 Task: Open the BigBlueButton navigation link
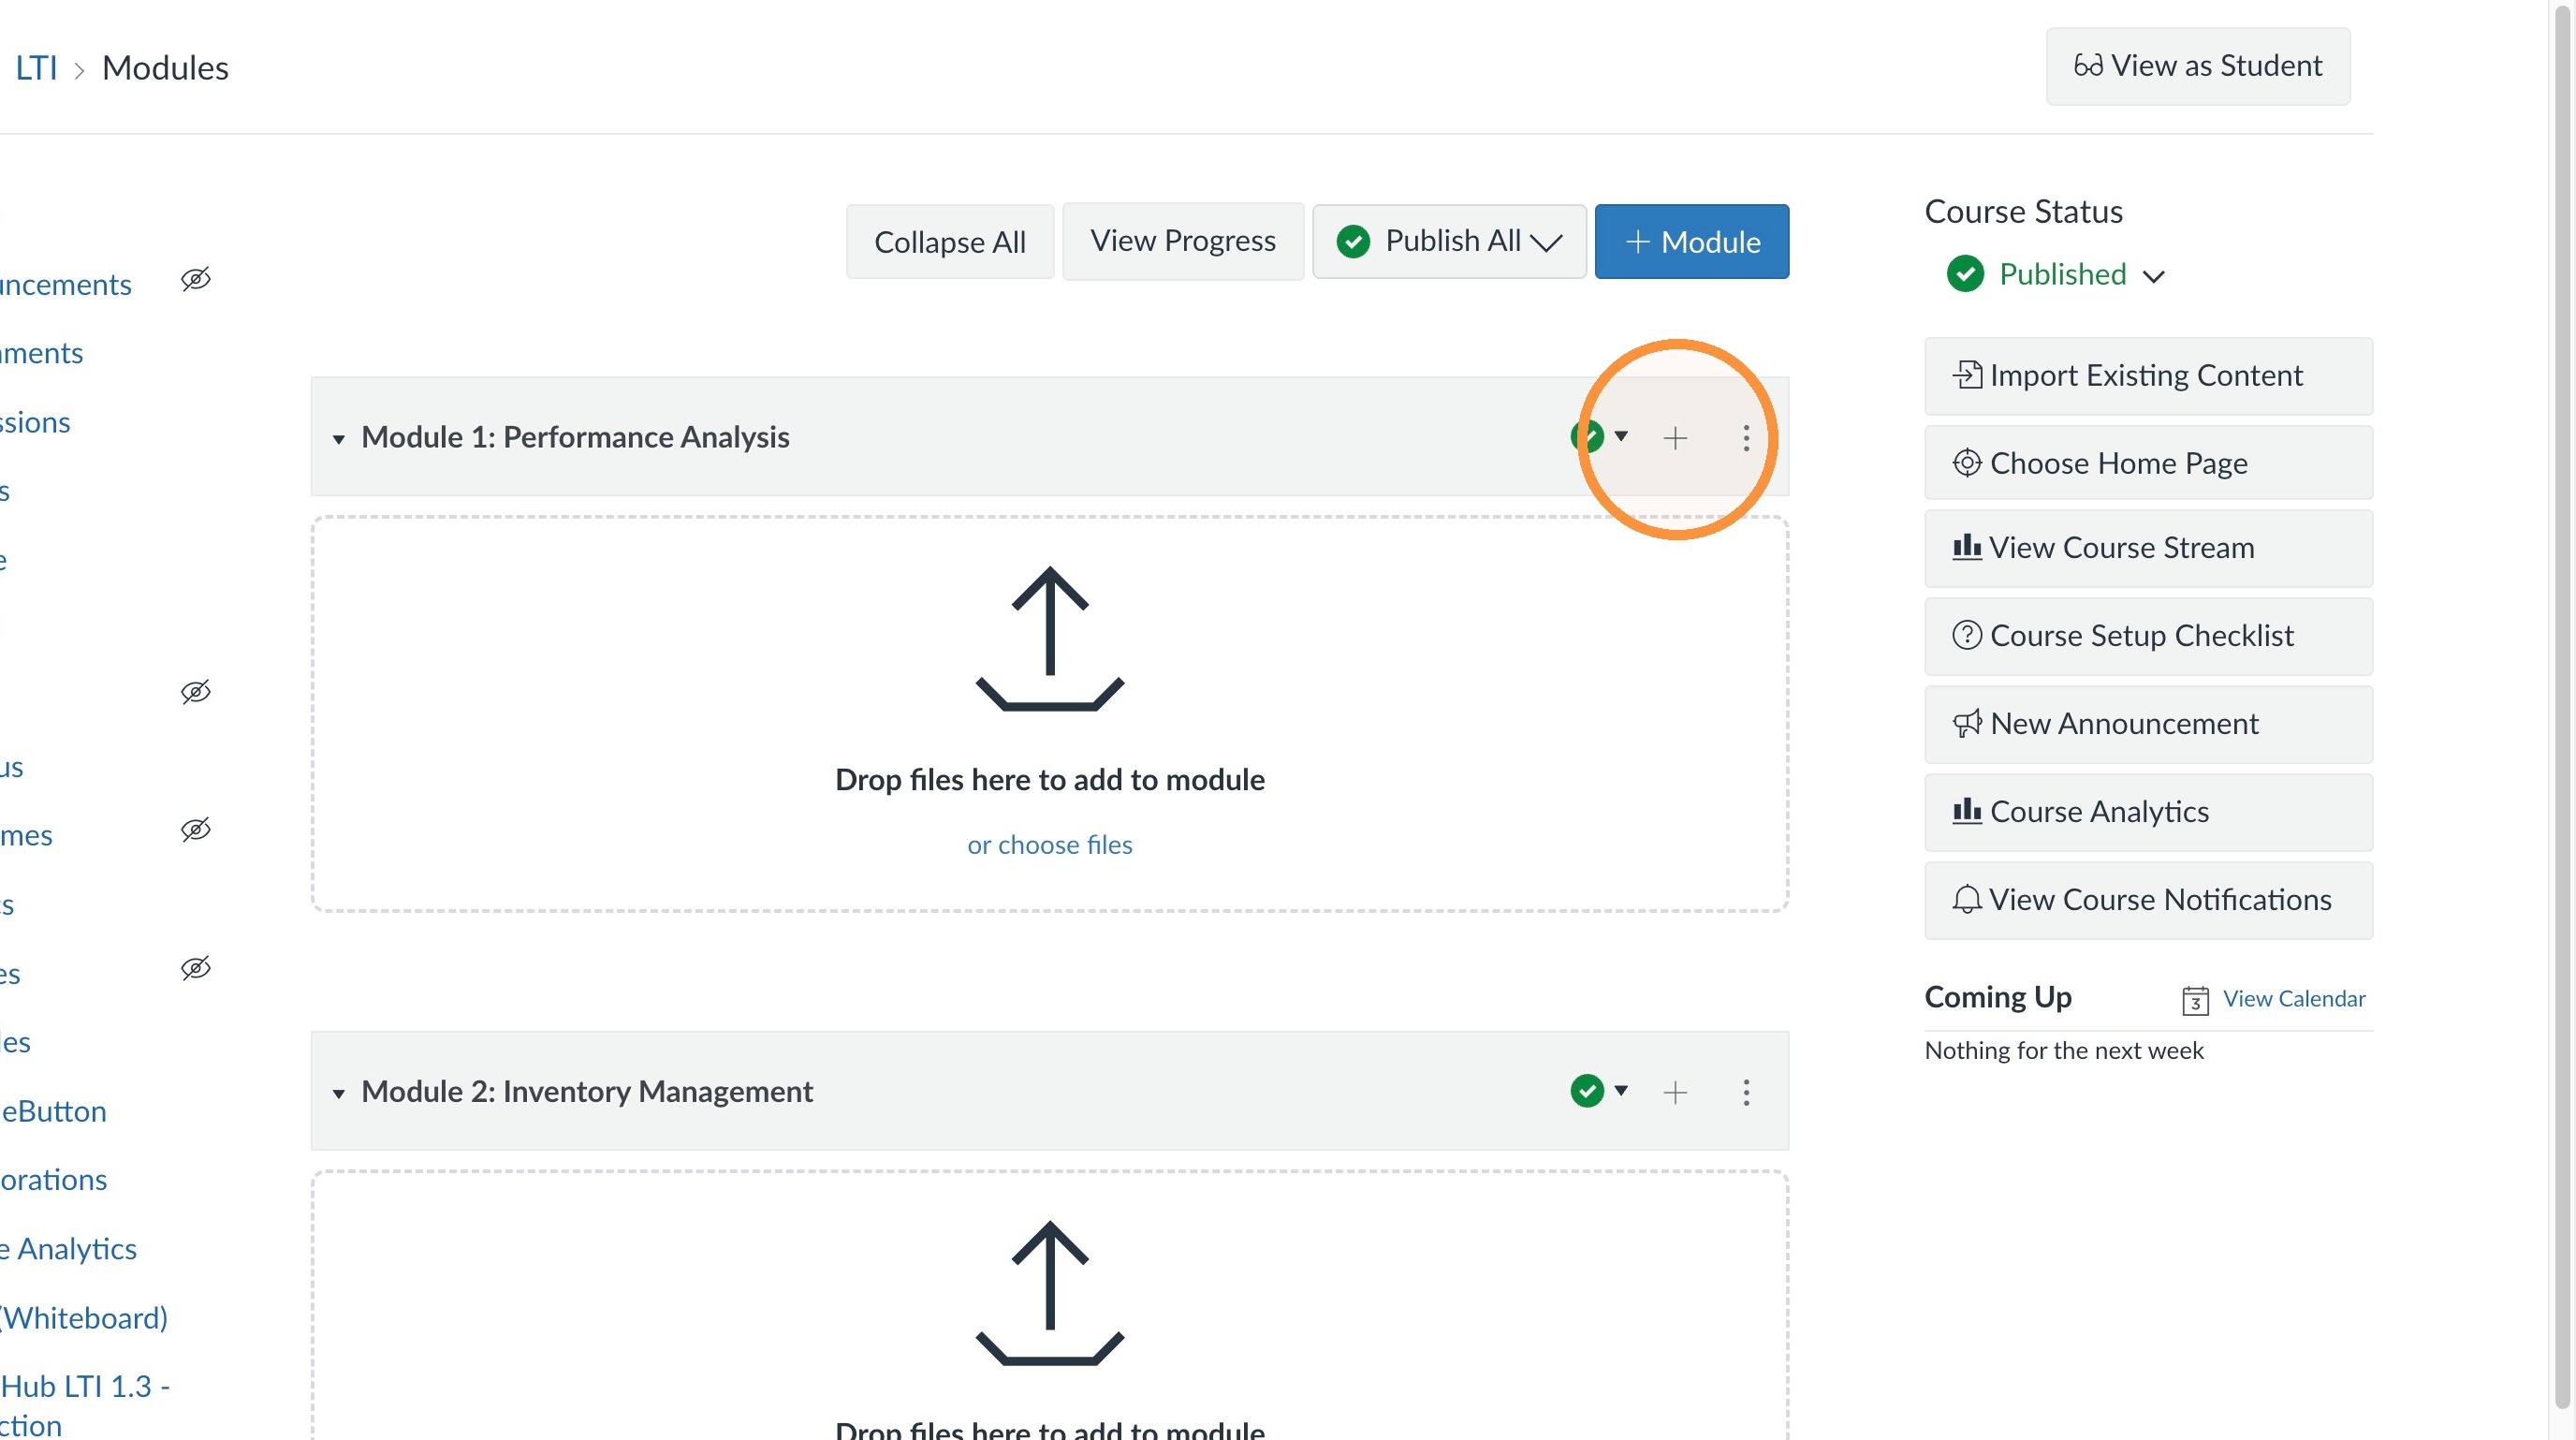click(x=53, y=1111)
